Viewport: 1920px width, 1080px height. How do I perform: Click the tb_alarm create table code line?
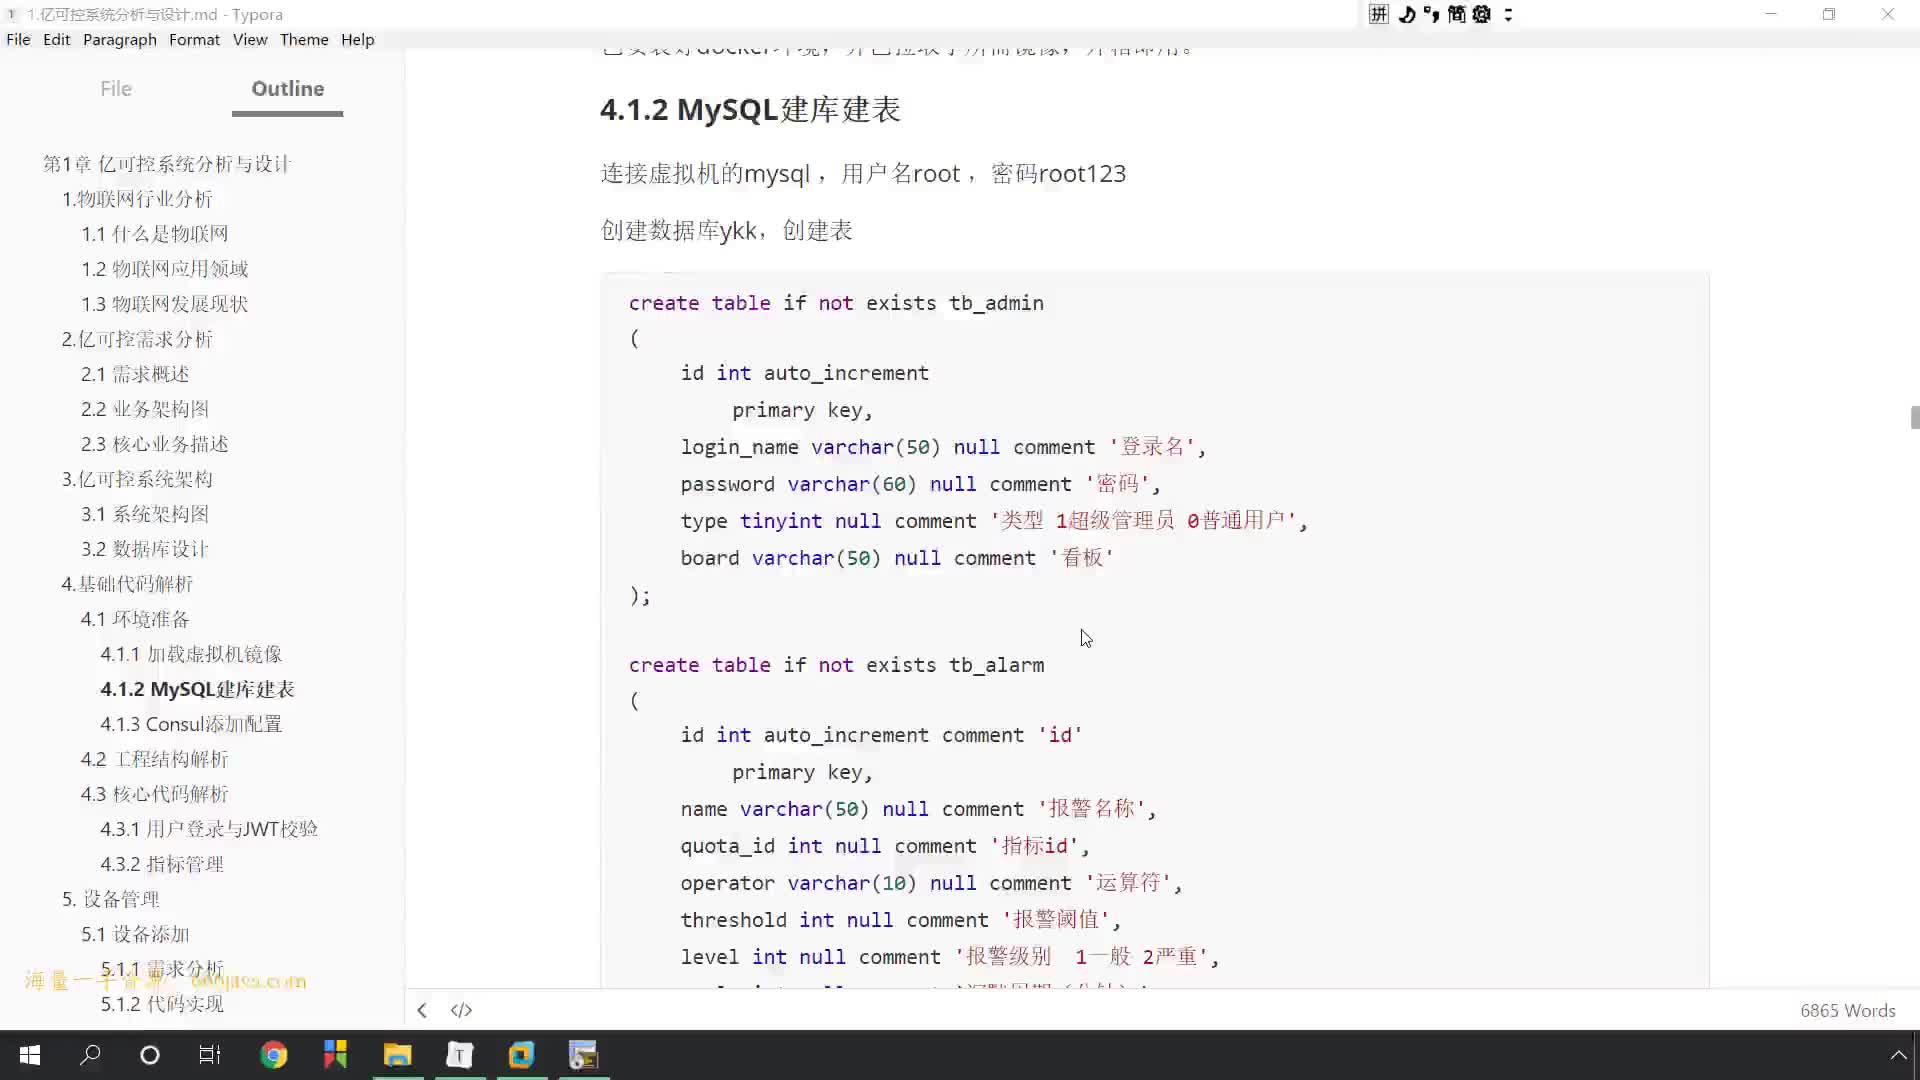836,665
